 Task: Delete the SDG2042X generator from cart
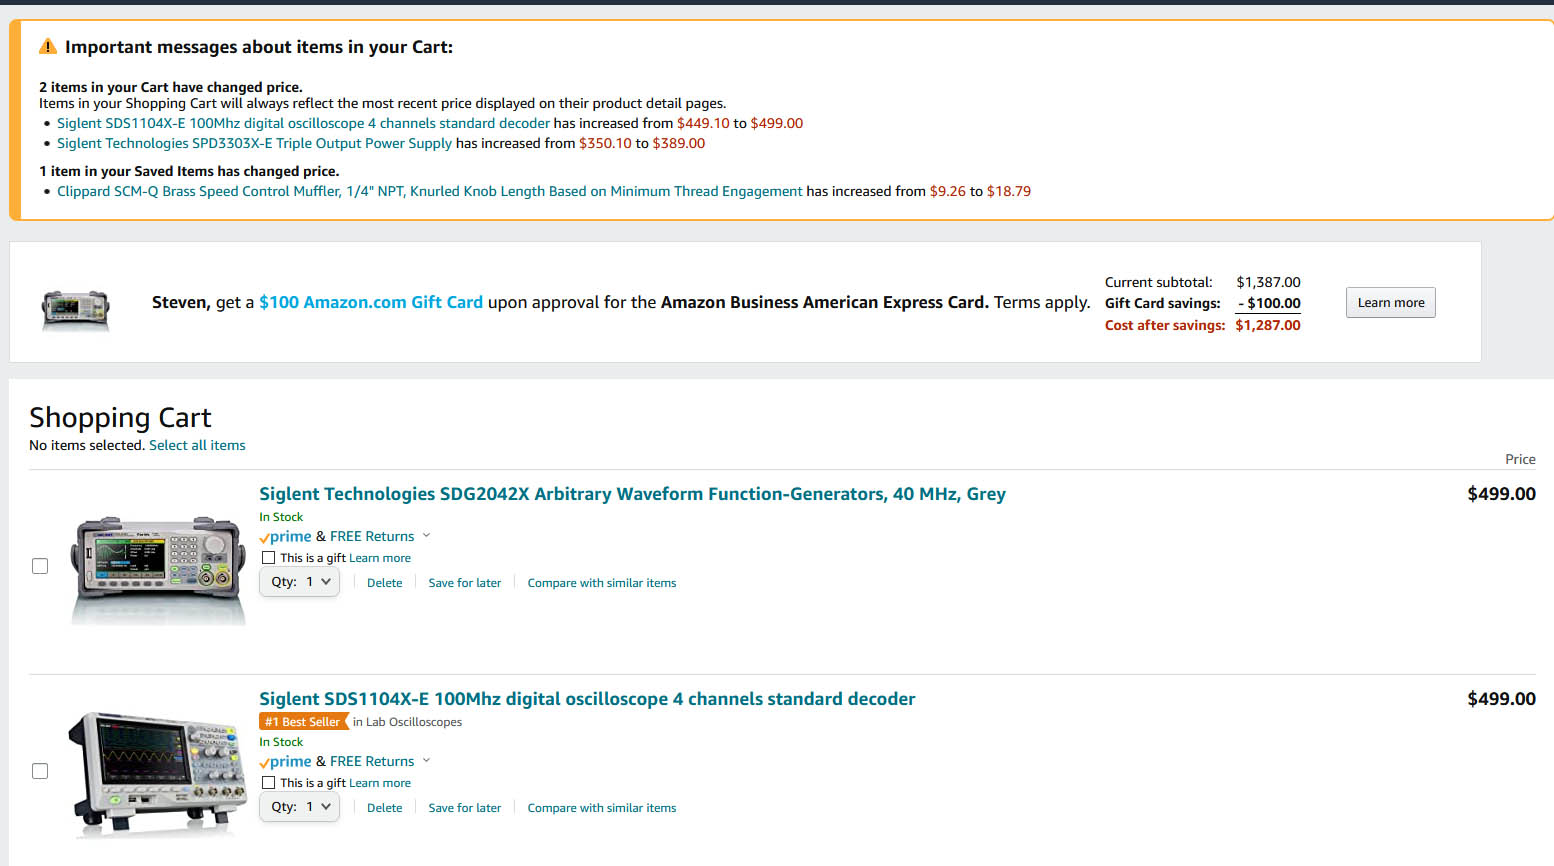tap(384, 583)
